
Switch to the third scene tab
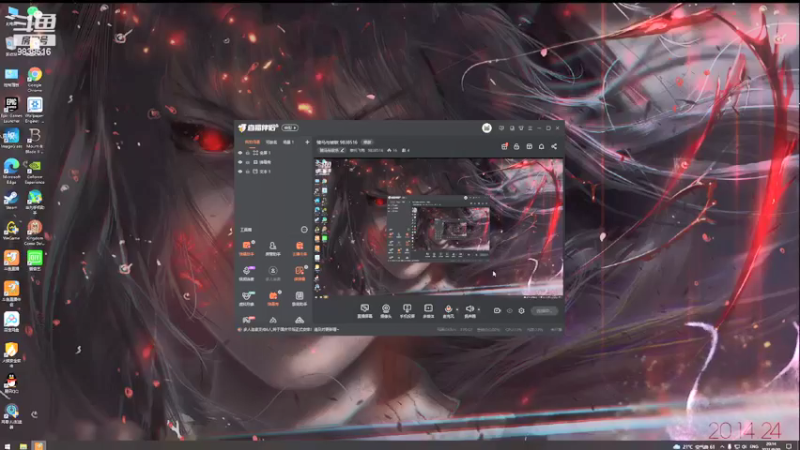[x=288, y=142]
